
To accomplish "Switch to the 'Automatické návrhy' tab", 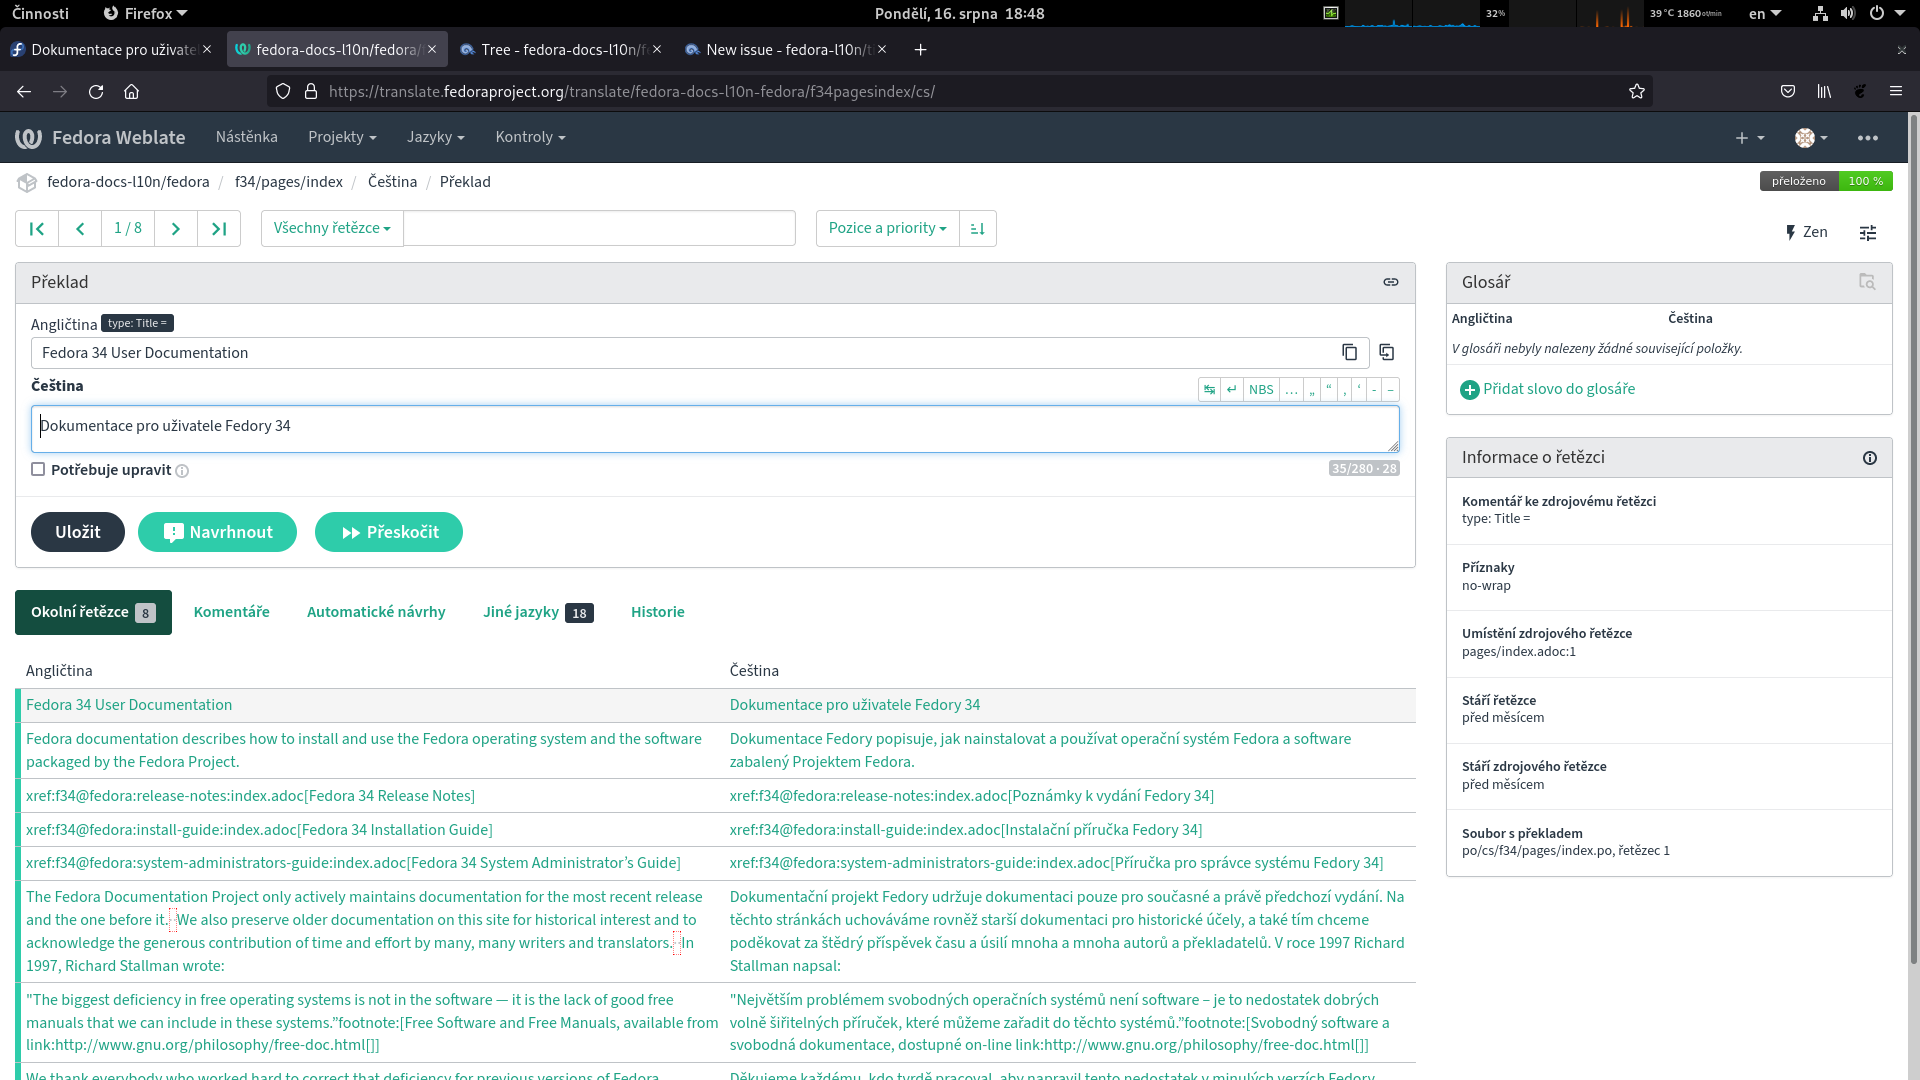I will tap(376, 613).
